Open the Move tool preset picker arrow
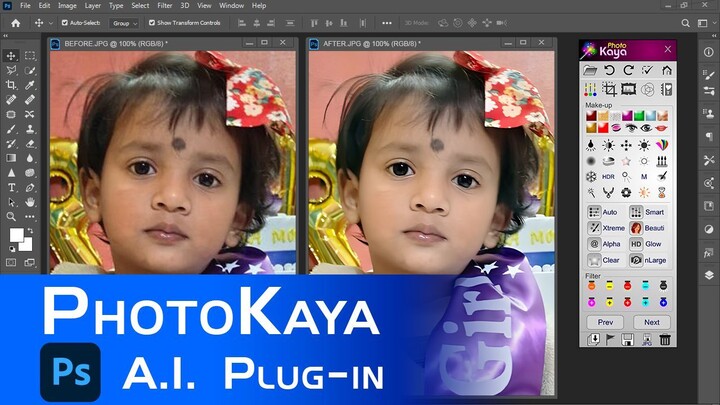Viewport: 720px width, 405px height. [x=51, y=23]
